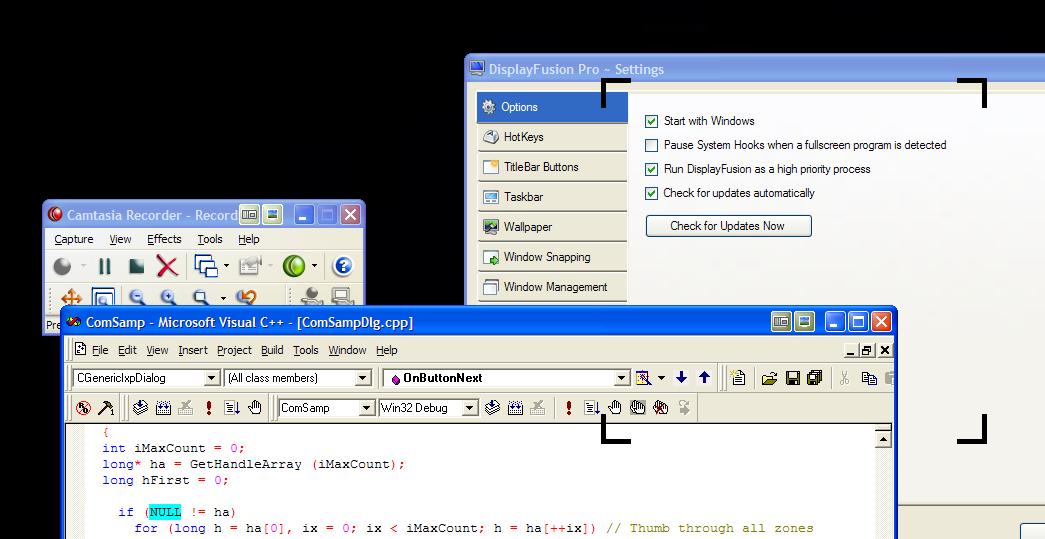The height and width of the screenshot is (539, 1045).
Task: Open the Win32 Debug configuration dropdown
Action: coord(470,408)
